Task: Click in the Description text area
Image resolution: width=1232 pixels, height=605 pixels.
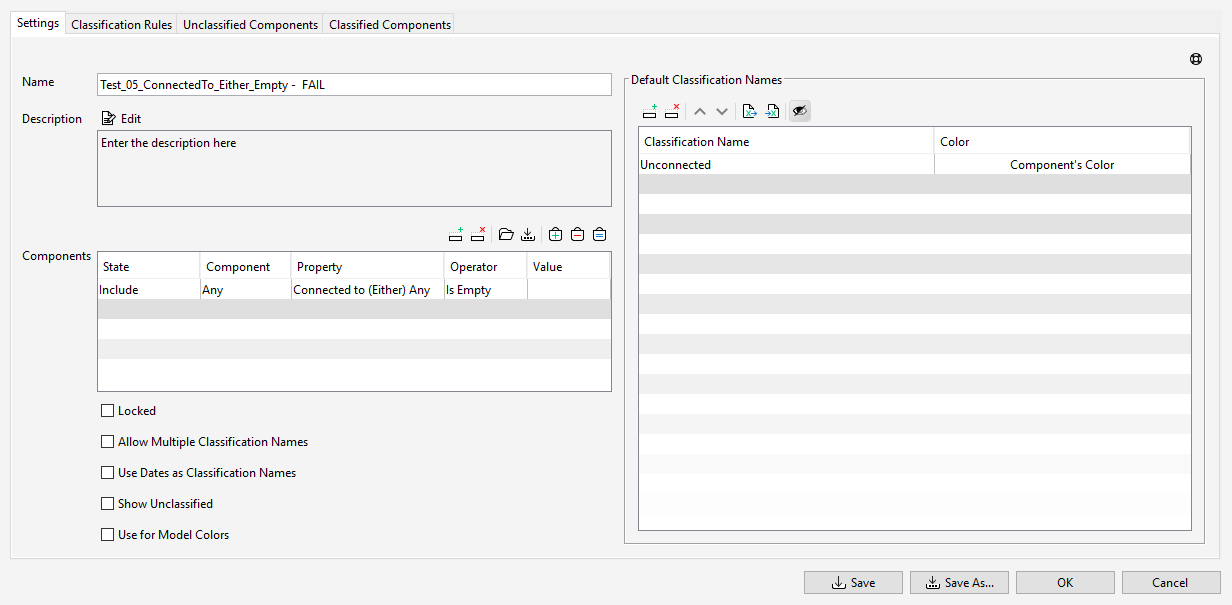Action: point(354,168)
